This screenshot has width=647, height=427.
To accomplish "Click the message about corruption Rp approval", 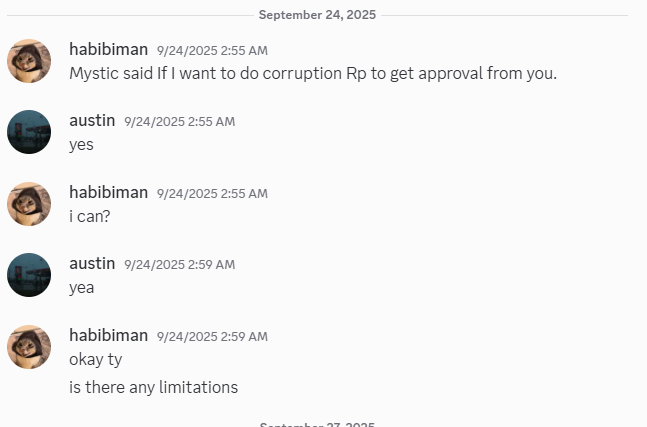I will [313, 73].
